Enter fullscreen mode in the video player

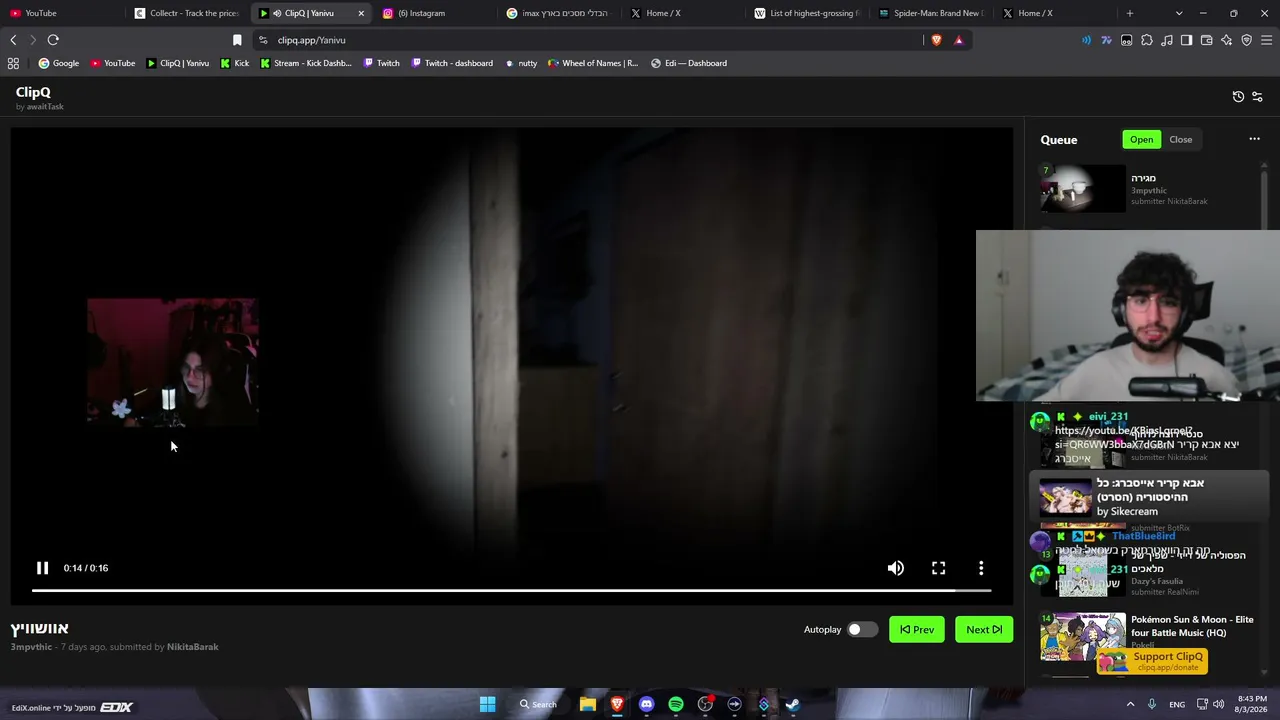coord(939,568)
